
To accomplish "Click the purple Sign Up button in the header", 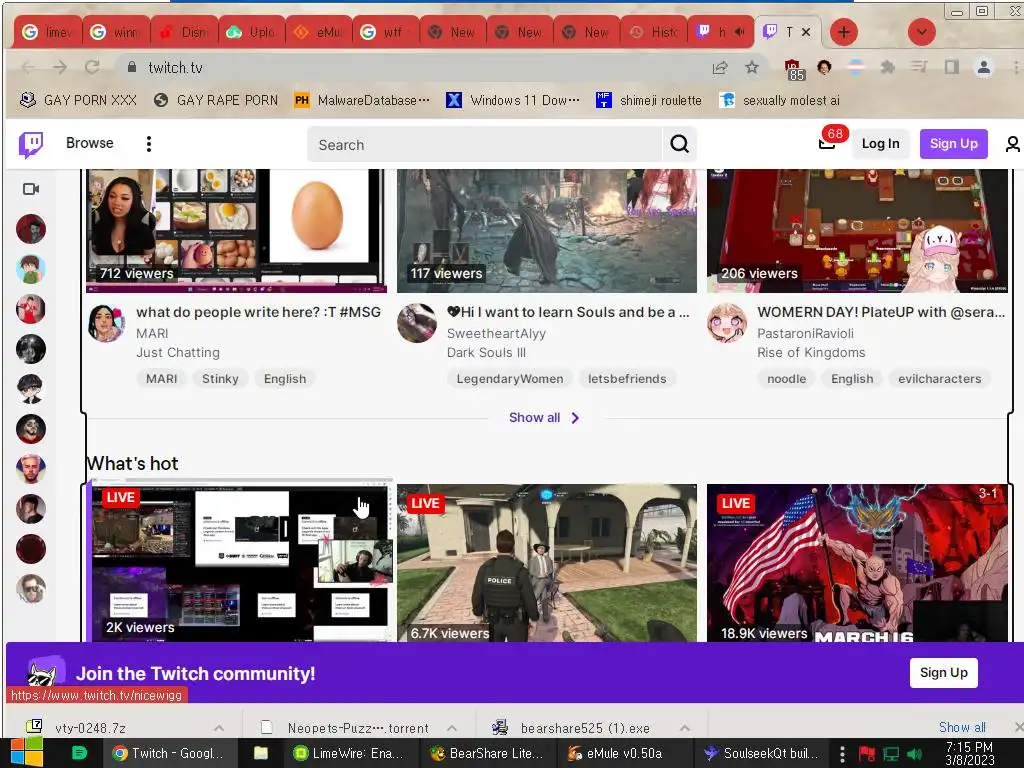I will [x=953, y=144].
